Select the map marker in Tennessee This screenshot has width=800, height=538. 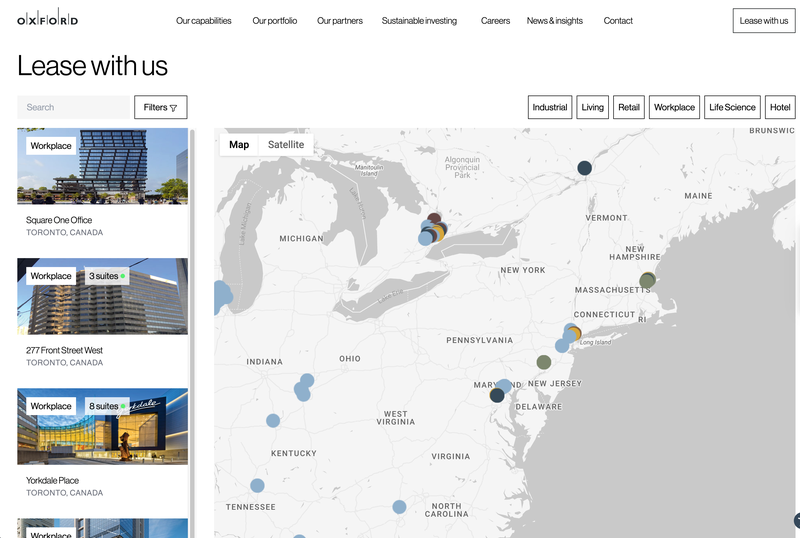tap(257, 486)
